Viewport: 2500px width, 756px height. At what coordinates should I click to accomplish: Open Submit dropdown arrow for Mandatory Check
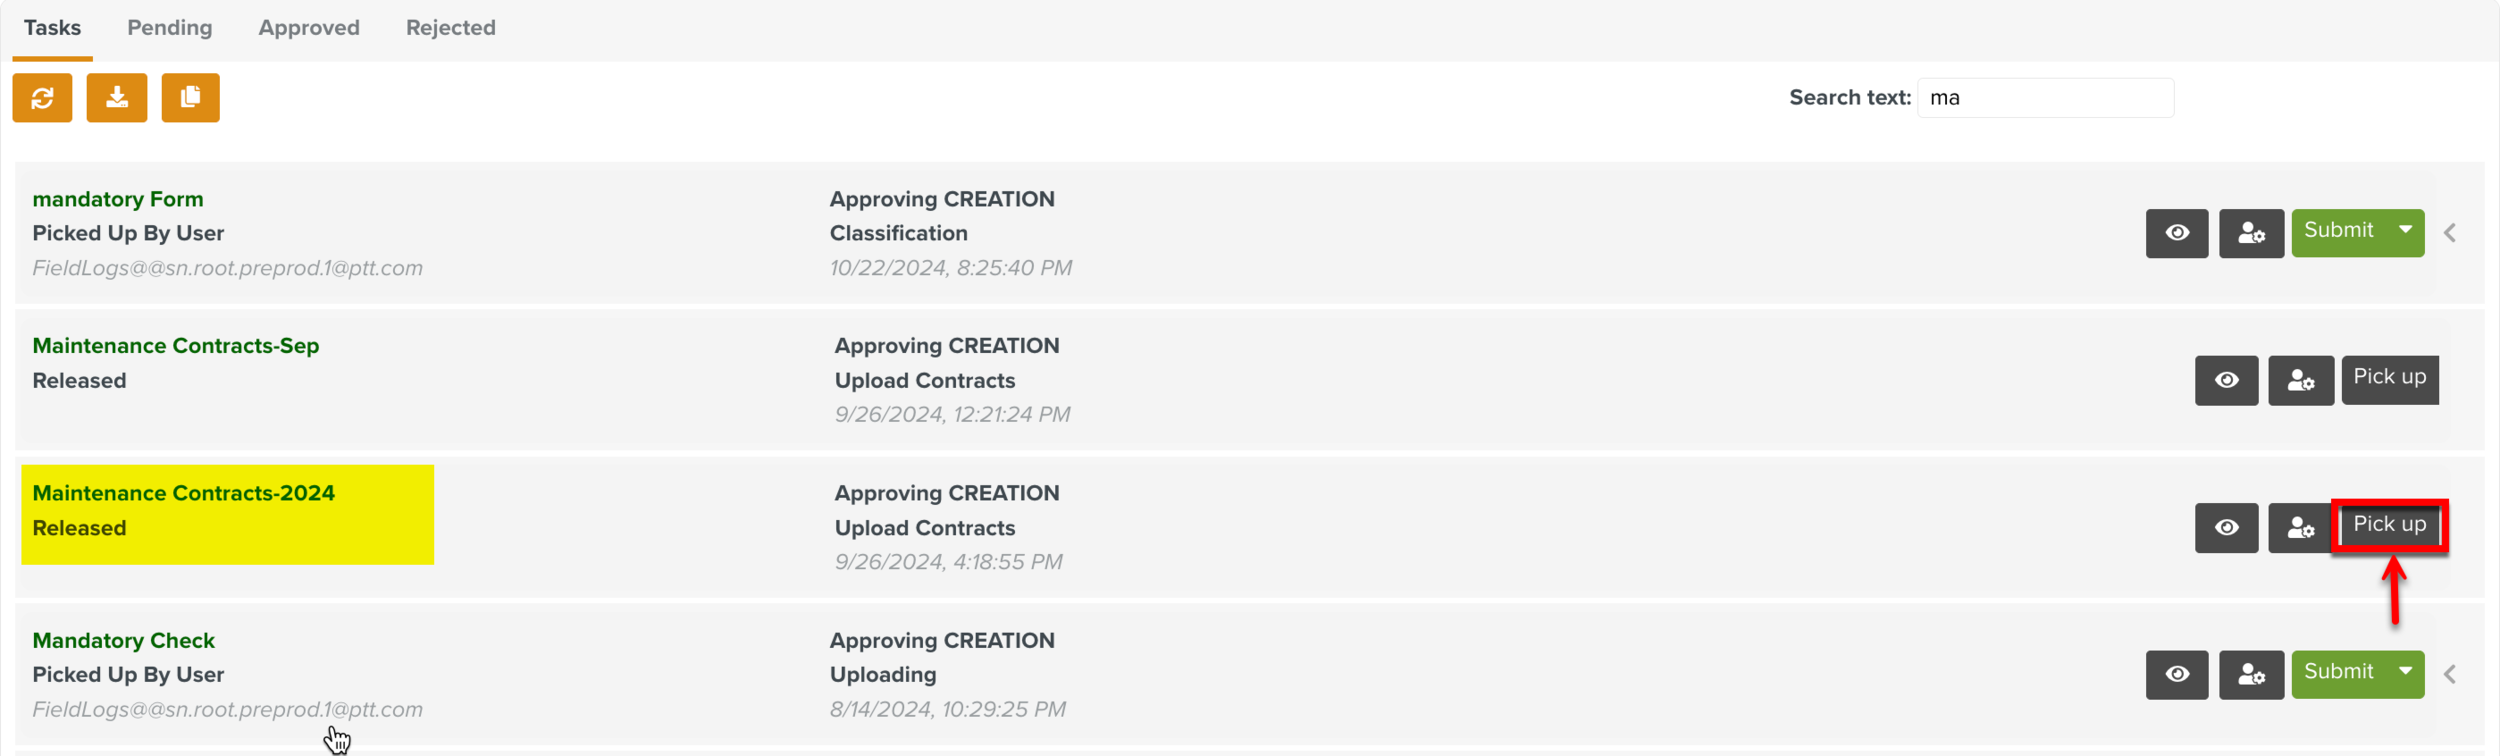click(2405, 672)
